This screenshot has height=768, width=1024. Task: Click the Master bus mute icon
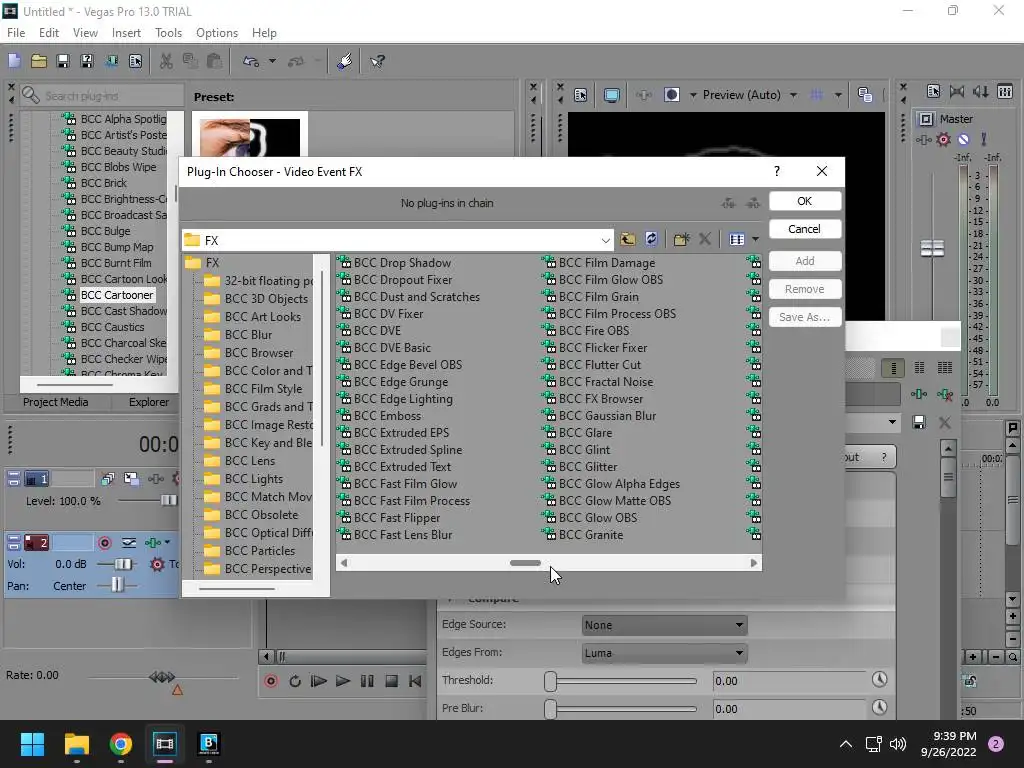point(963,139)
